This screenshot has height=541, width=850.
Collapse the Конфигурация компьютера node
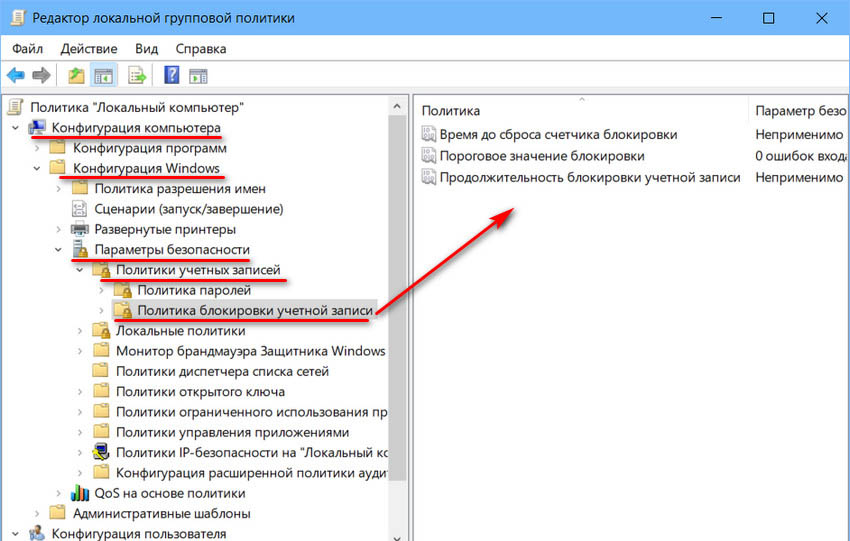(x=16, y=128)
